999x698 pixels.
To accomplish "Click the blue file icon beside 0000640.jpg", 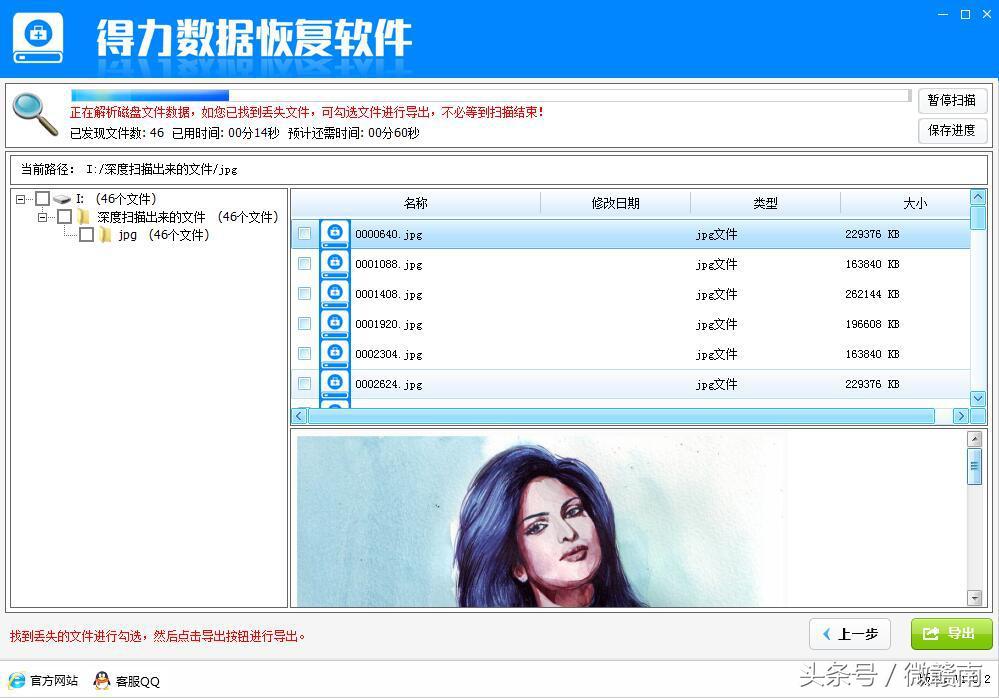I will pyautogui.click(x=334, y=233).
